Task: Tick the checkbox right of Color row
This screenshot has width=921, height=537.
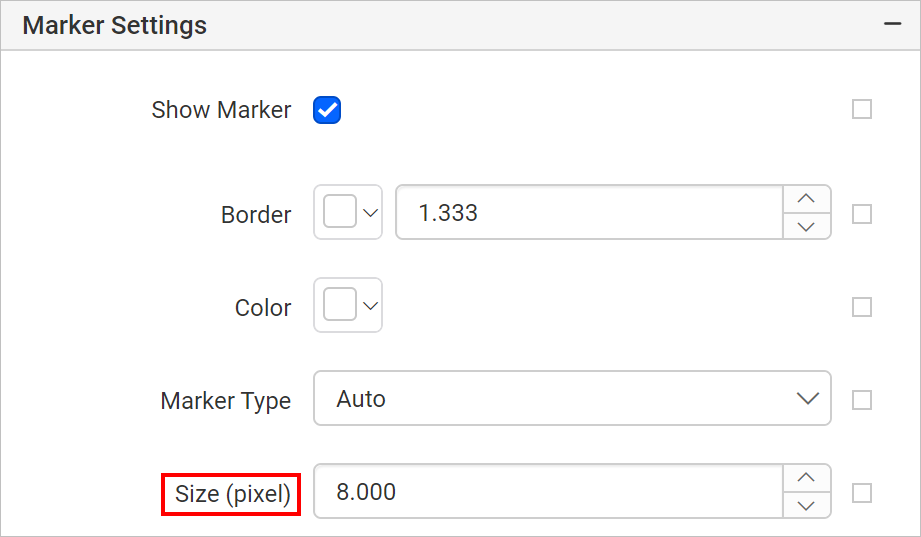Action: [x=862, y=307]
